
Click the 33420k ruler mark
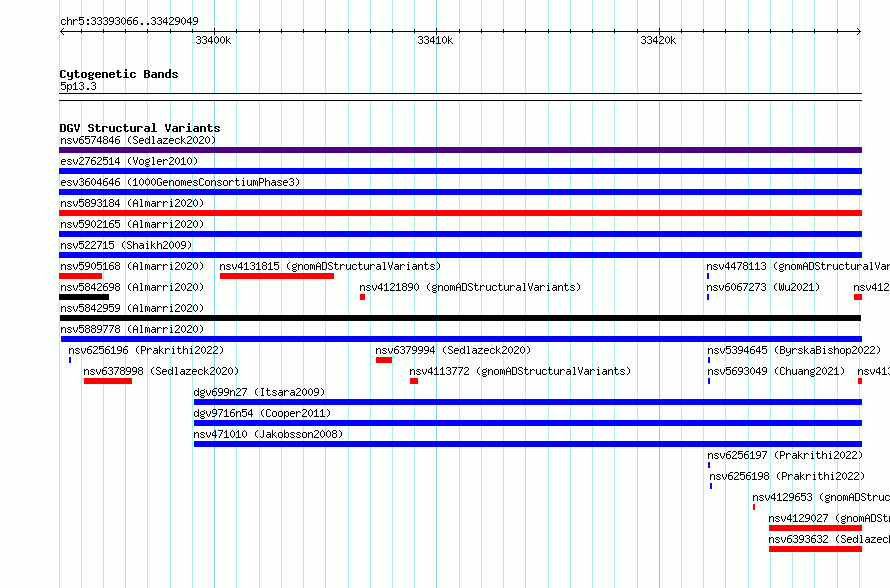coord(658,40)
